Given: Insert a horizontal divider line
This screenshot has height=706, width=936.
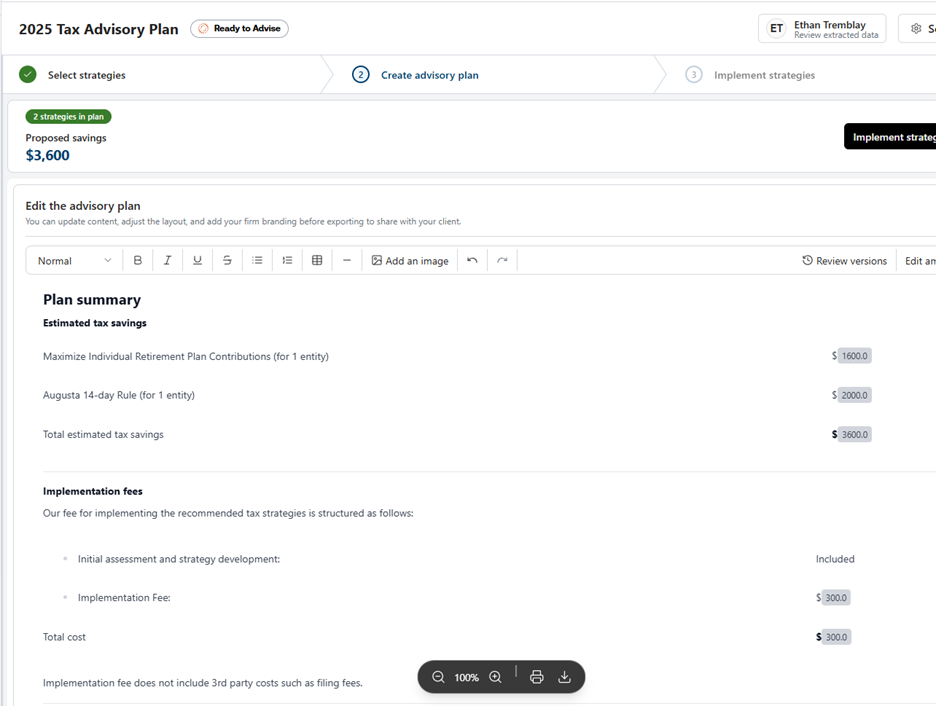Looking at the screenshot, I should point(347,261).
